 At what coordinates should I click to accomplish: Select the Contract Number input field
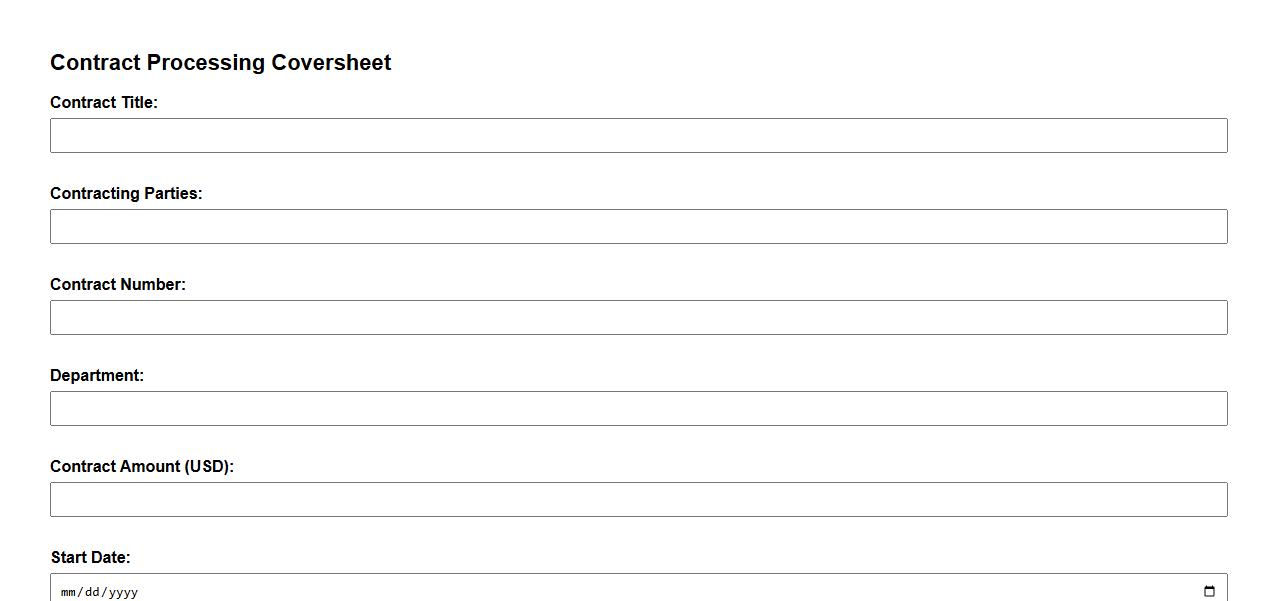pyautogui.click(x=638, y=318)
